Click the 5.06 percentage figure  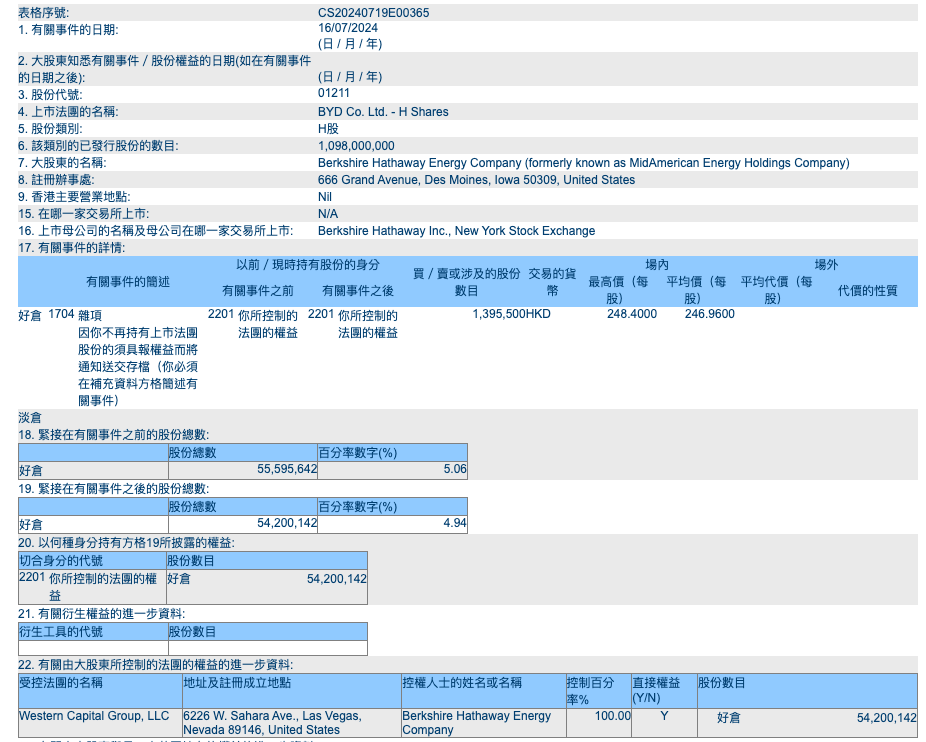click(x=455, y=469)
